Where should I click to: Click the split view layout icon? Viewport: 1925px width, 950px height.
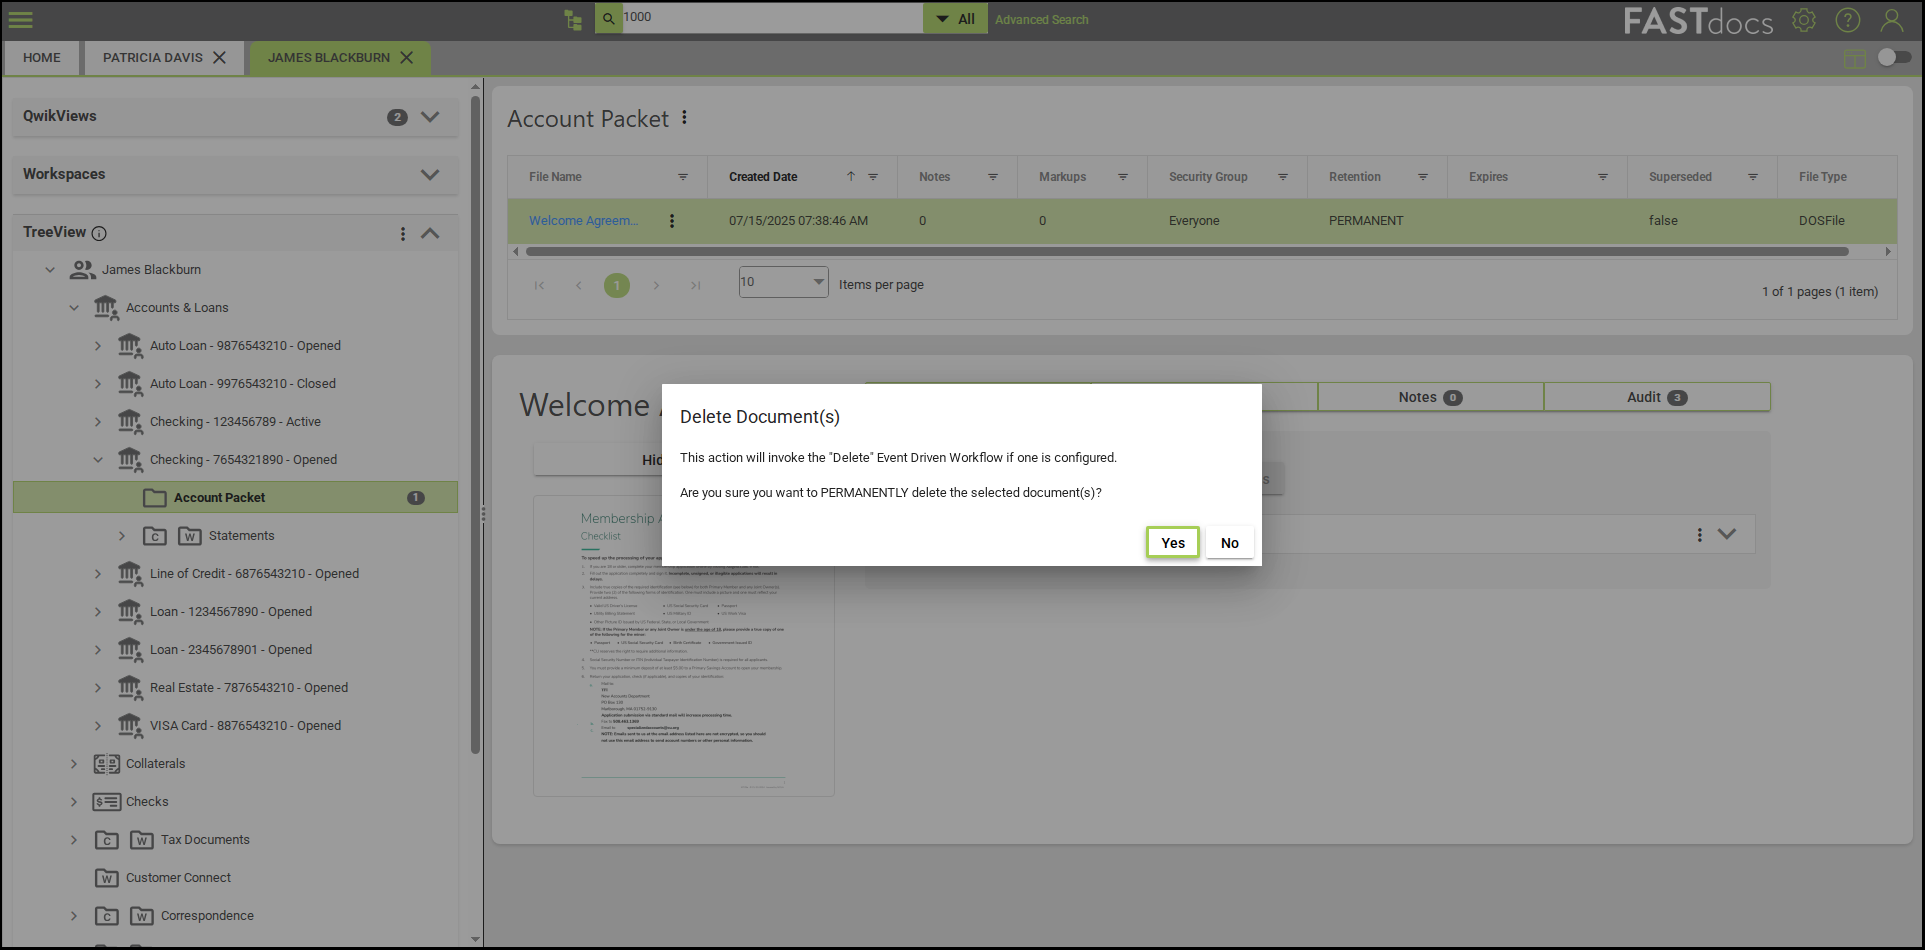tap(1854, 59)
